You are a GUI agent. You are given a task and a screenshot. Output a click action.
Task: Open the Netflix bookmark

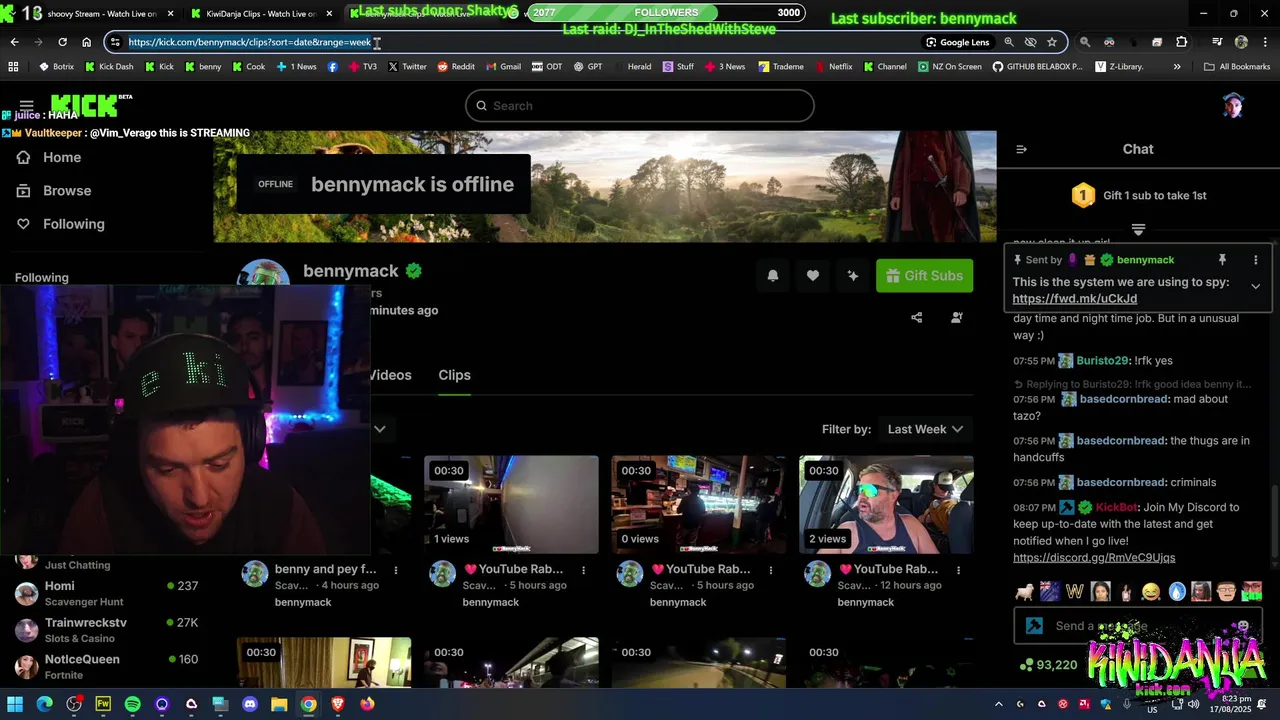click(x=833, y=67)
